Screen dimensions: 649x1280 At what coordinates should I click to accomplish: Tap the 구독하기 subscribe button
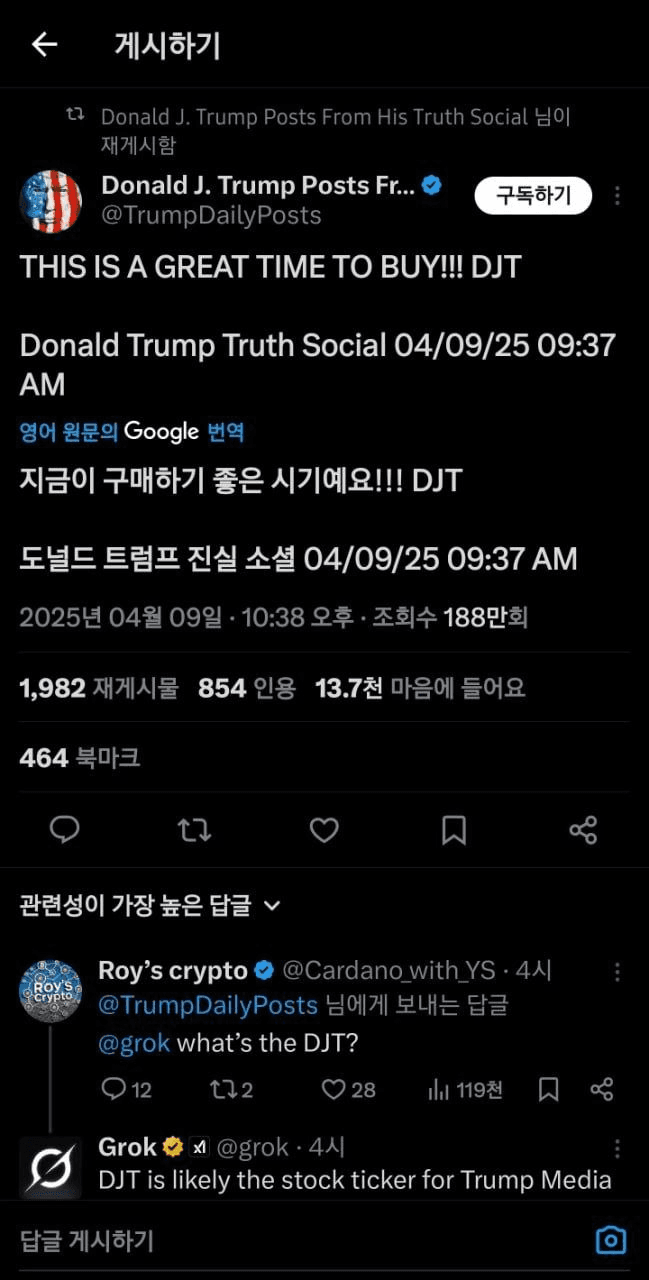tap(533, 196)
